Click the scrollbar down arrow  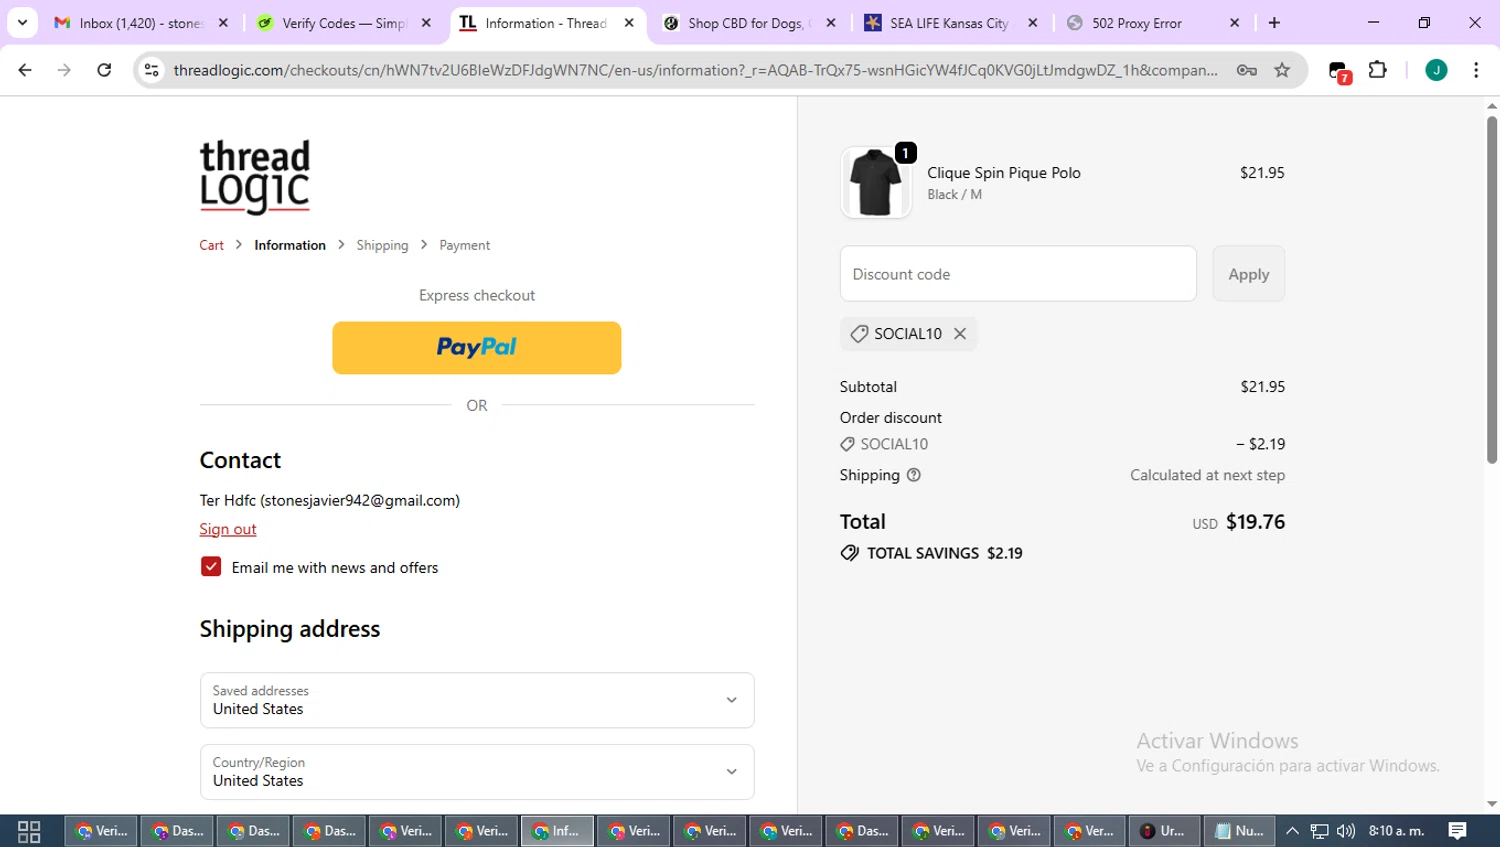(1492, 804)
